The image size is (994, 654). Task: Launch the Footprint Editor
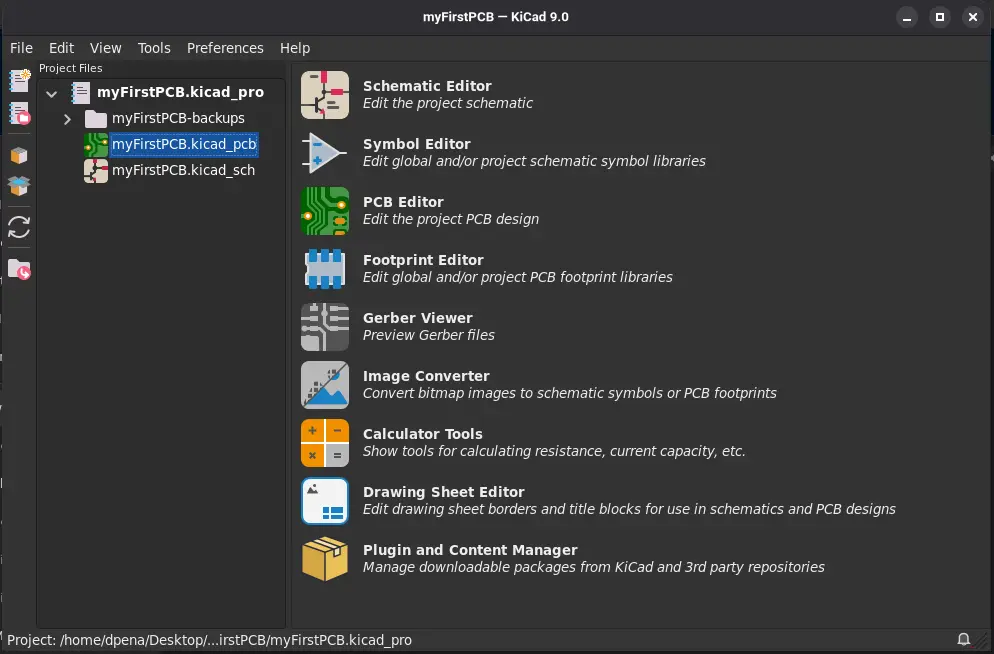point(423,268)
